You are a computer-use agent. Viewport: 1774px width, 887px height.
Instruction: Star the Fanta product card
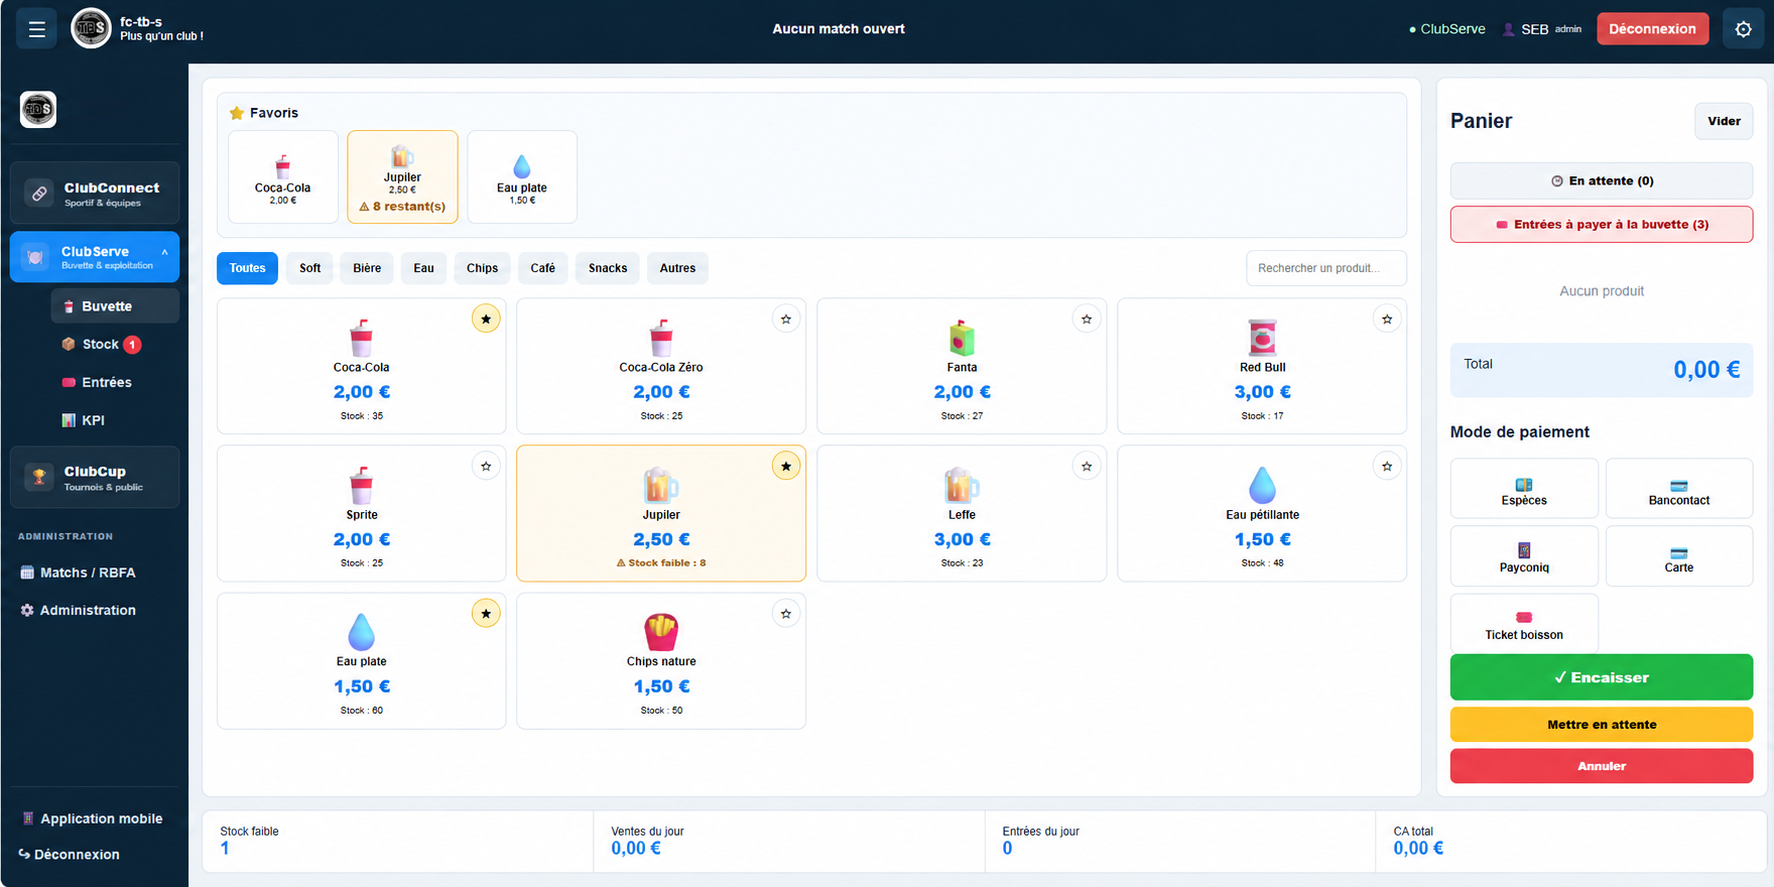(x=1087, y=319)
